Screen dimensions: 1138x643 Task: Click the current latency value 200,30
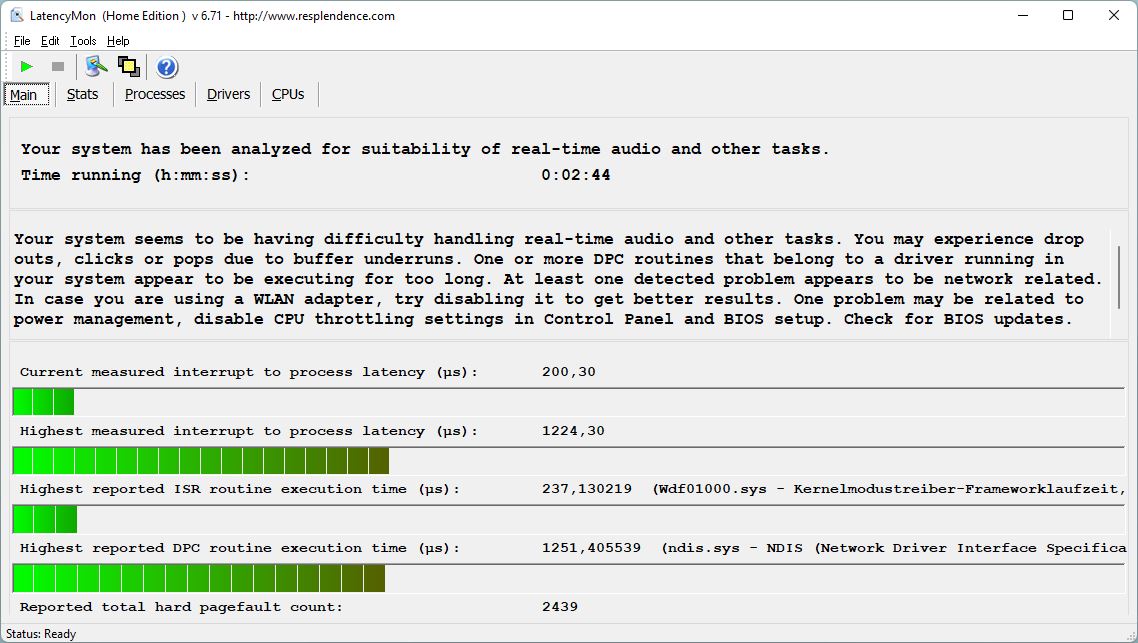pyautogui.click(x=568, y=372)
